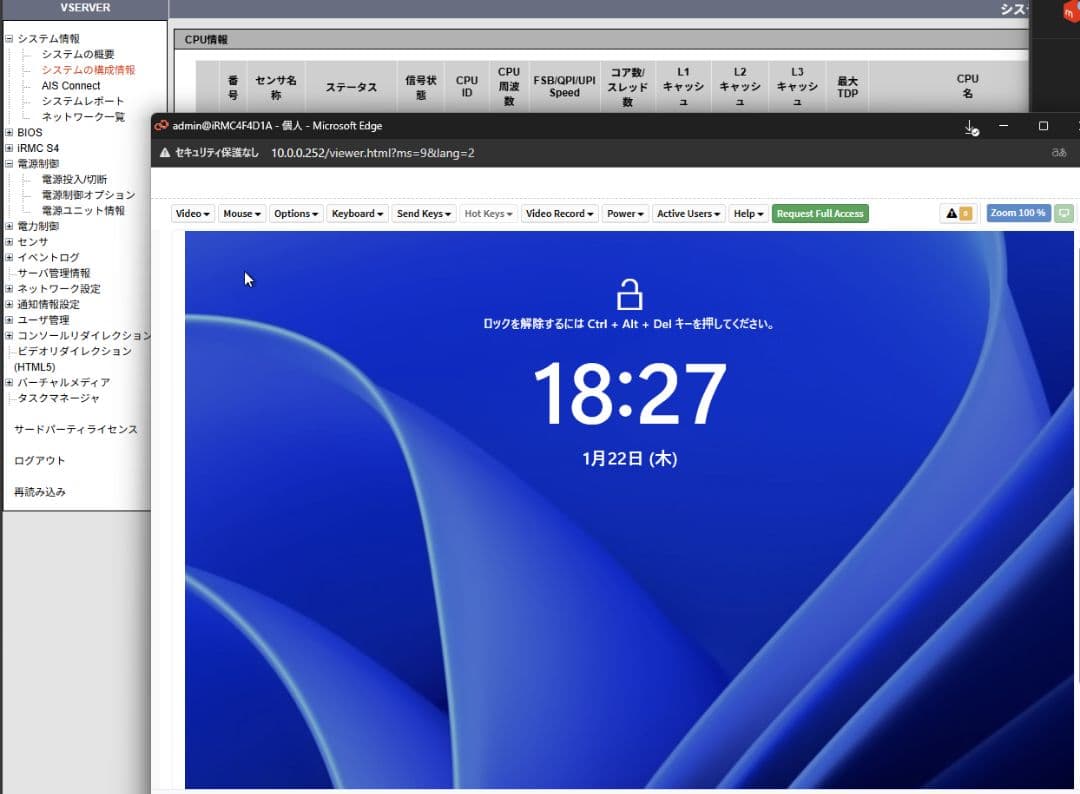Expand the バーチャルメディア node
The image size is (1080, 794).
(8, 382)
